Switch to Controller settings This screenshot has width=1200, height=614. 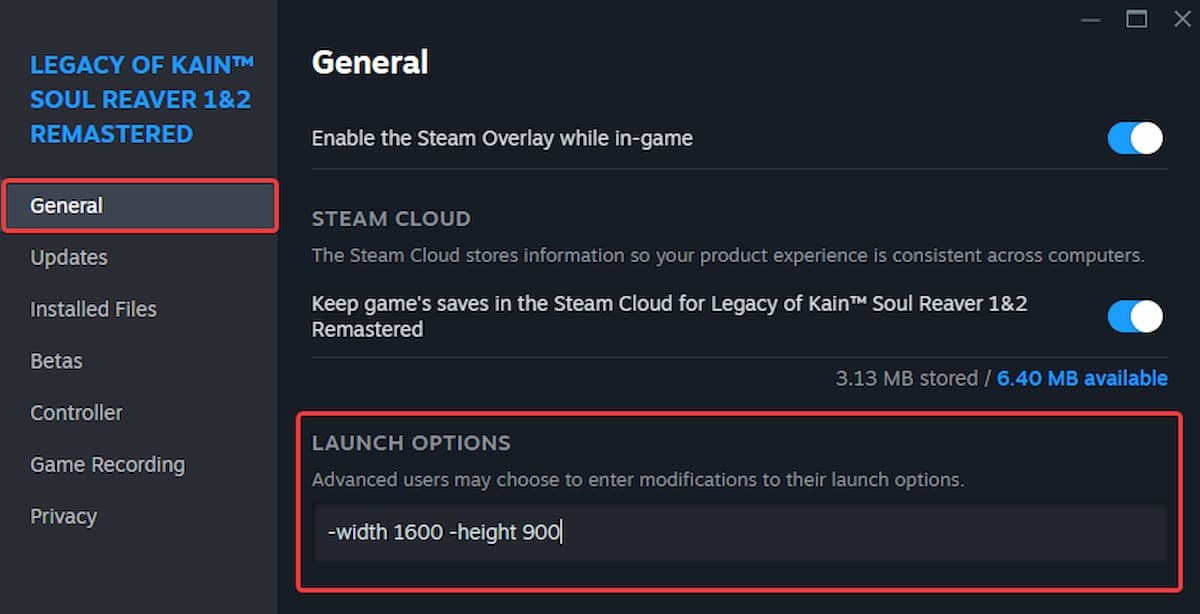click(x=76, y=413)
